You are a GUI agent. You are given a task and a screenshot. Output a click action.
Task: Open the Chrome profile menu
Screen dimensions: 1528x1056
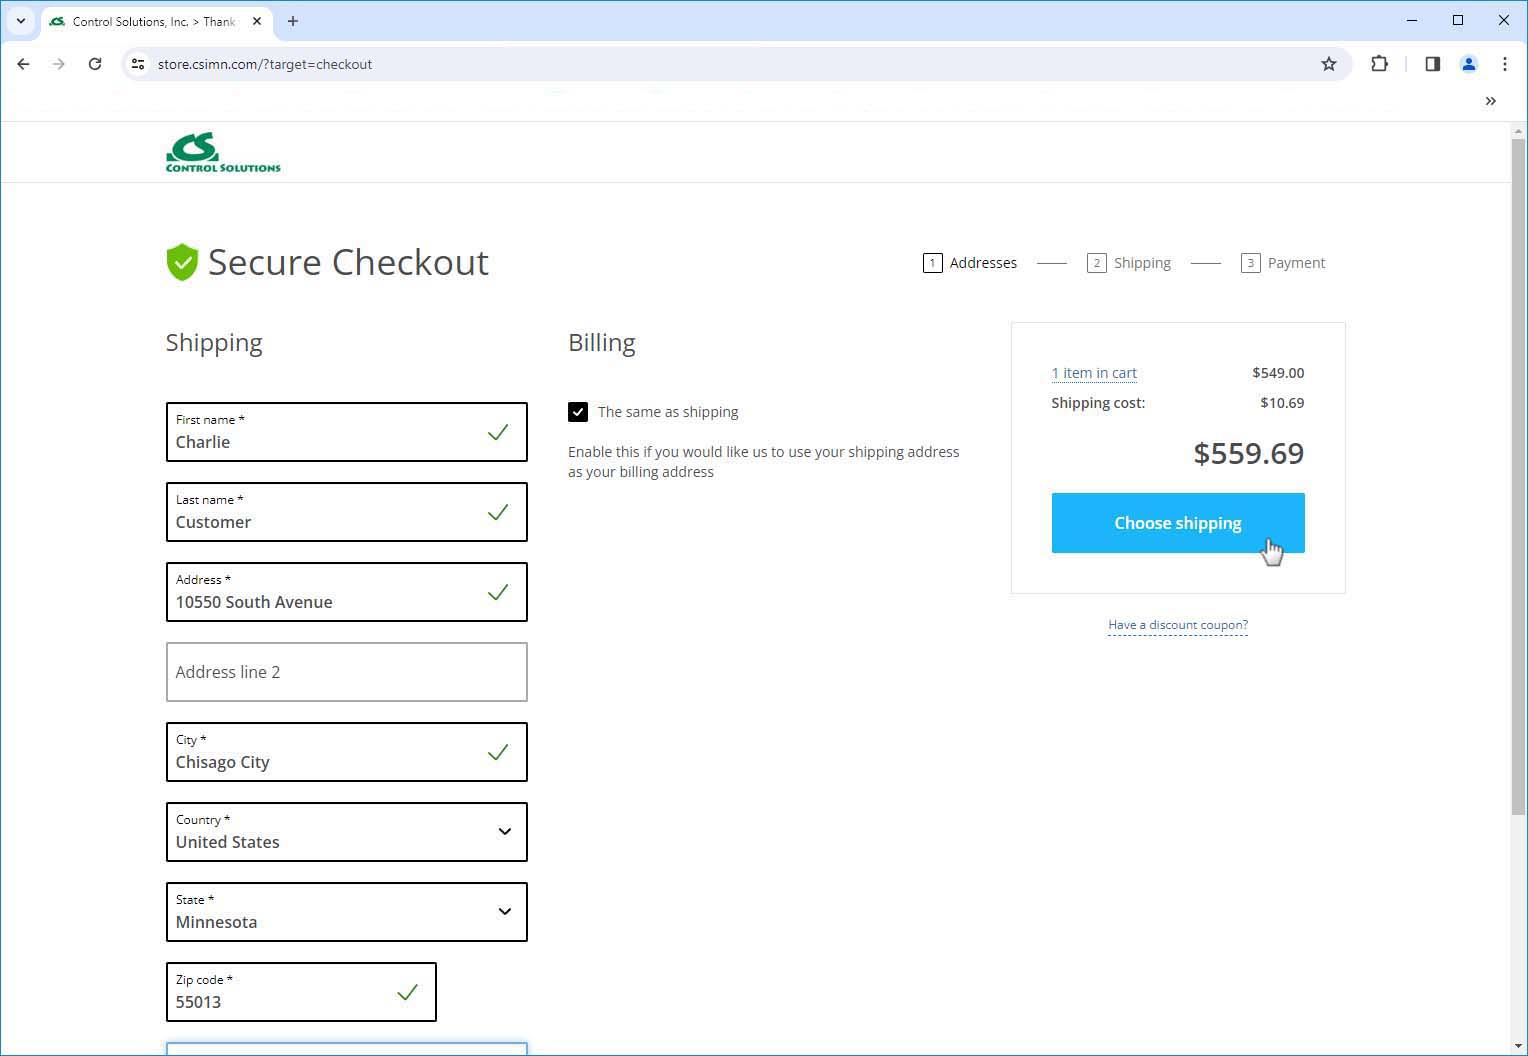1468,64
